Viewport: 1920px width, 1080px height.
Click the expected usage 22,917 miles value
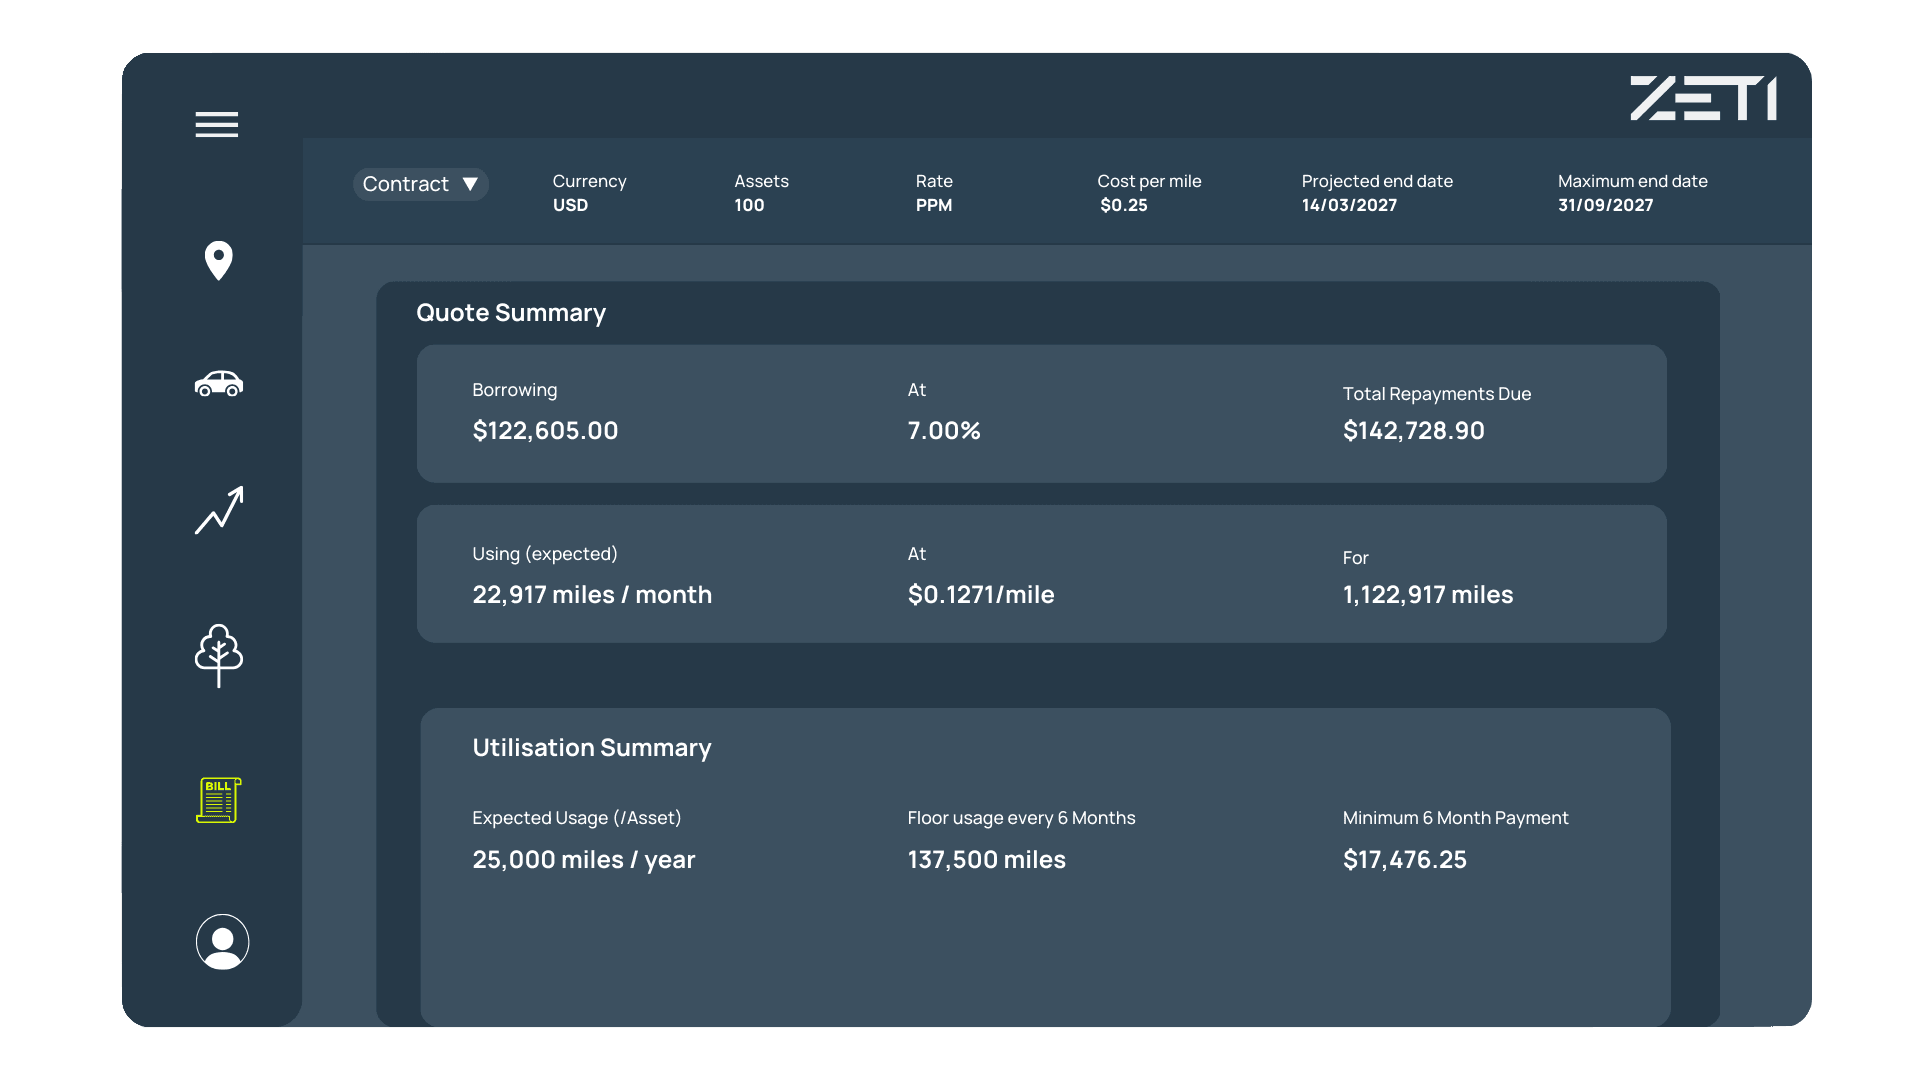591,595
